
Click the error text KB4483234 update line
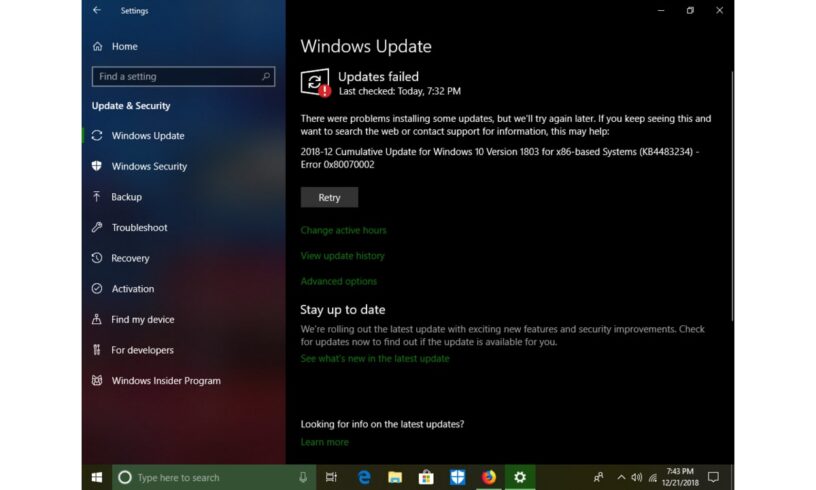(x=500, y=158)
